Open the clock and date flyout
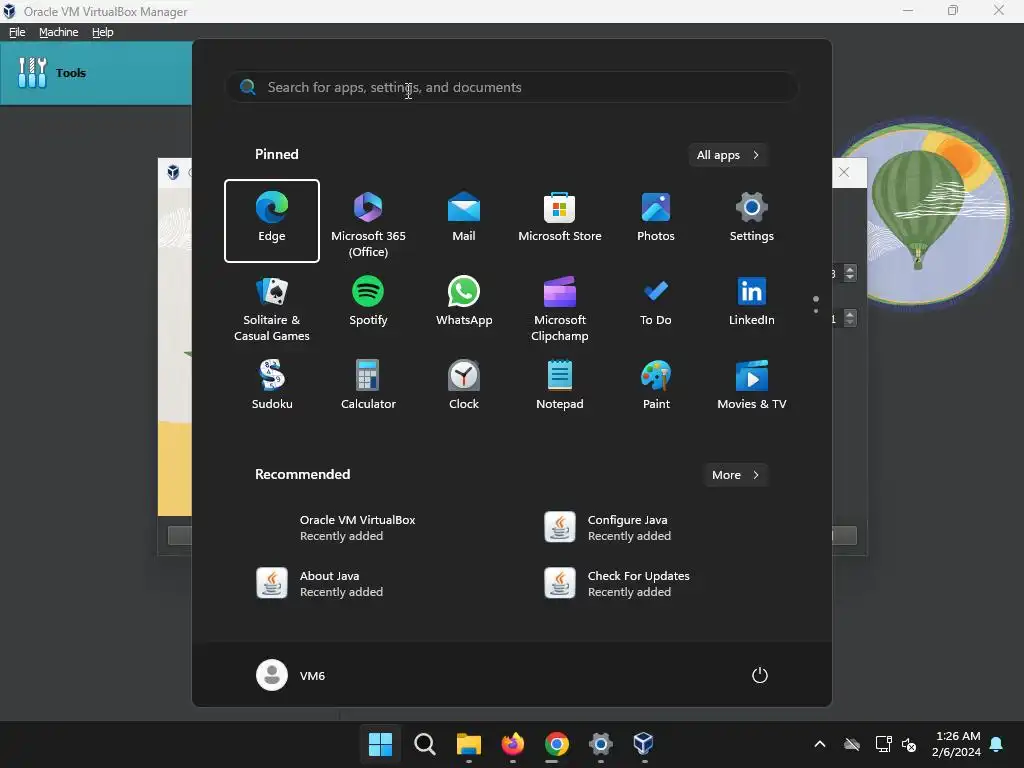Viewport: 1024px width, 768px height. click(956, 744)
